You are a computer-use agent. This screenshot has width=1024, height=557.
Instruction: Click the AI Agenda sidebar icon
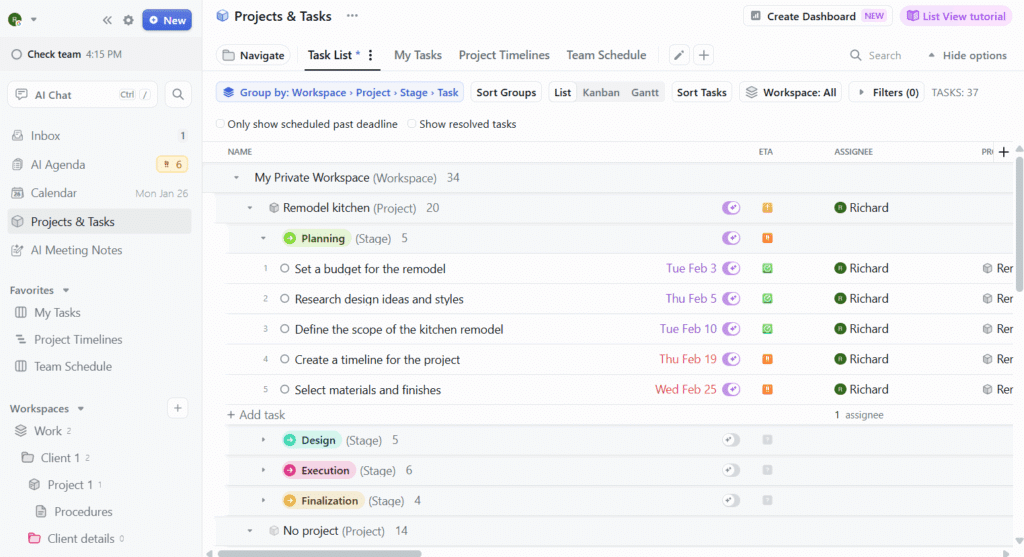point(18,165)
